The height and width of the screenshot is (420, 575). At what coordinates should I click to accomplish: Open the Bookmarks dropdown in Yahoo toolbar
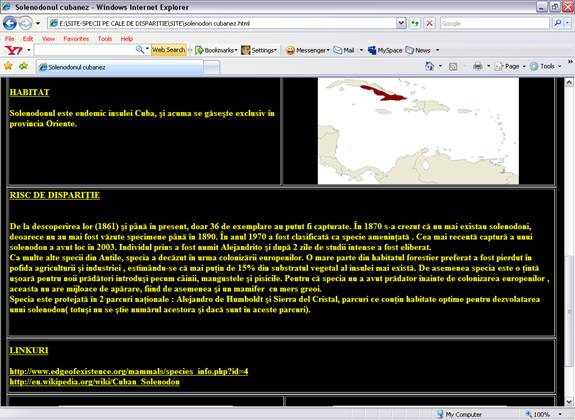[x=216, y=50]
